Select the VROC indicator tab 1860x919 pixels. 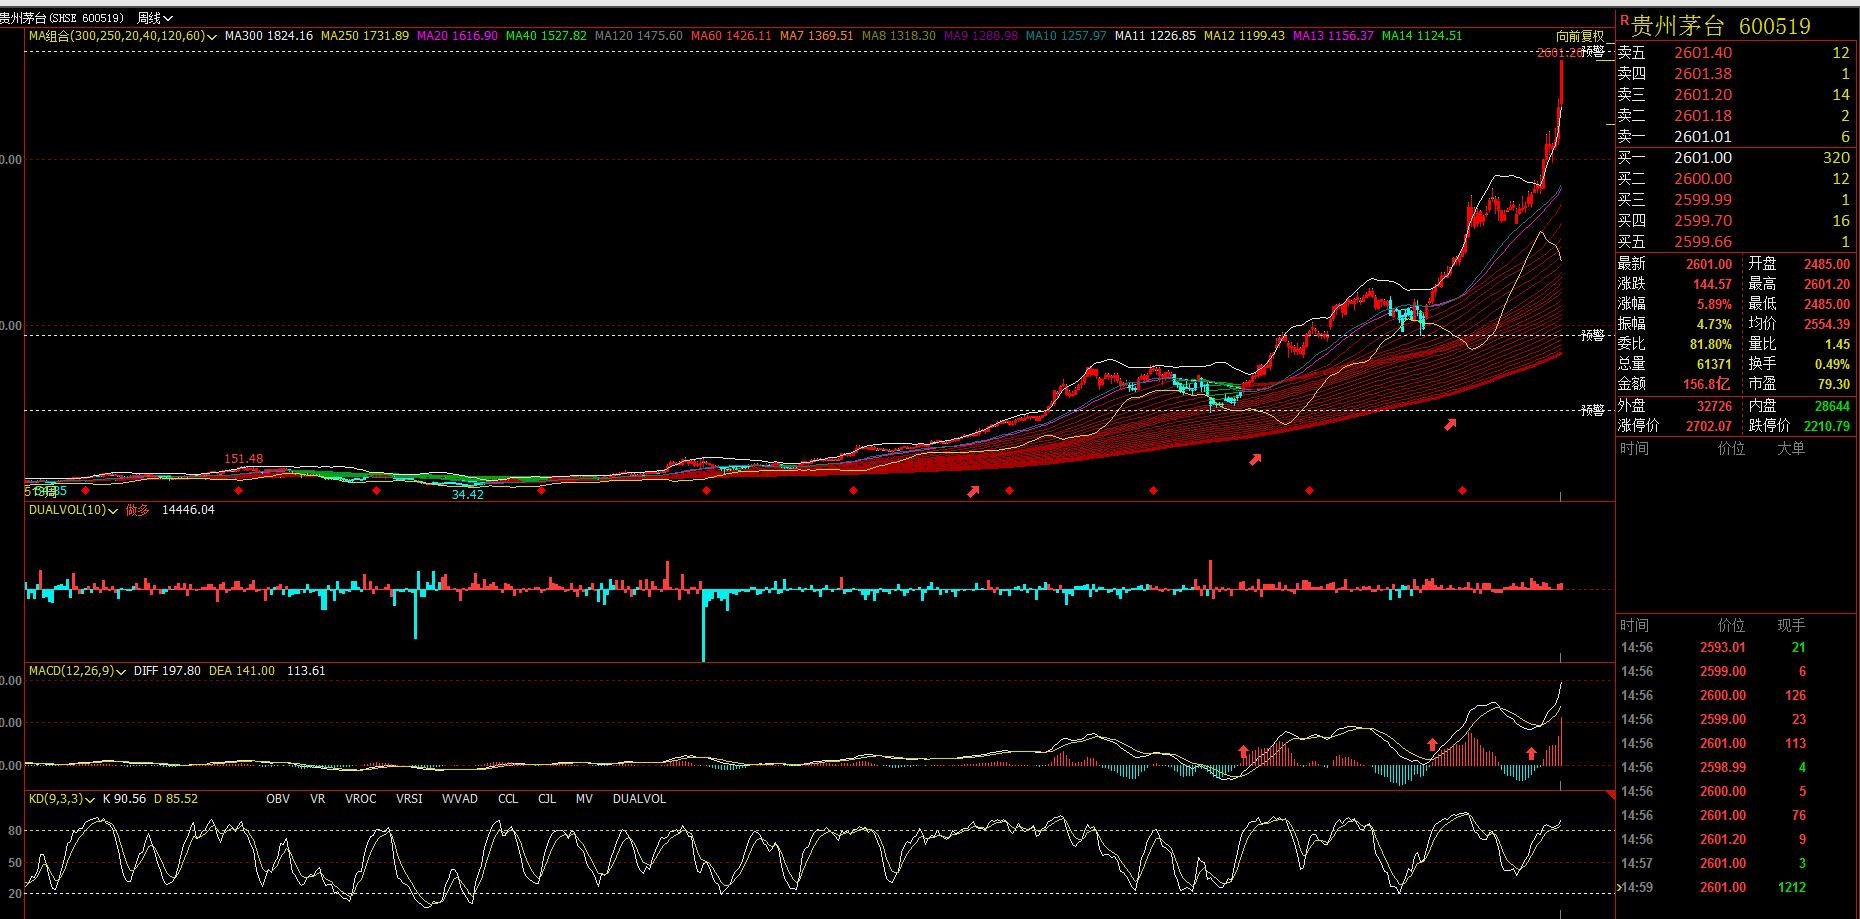click(361, 799)
